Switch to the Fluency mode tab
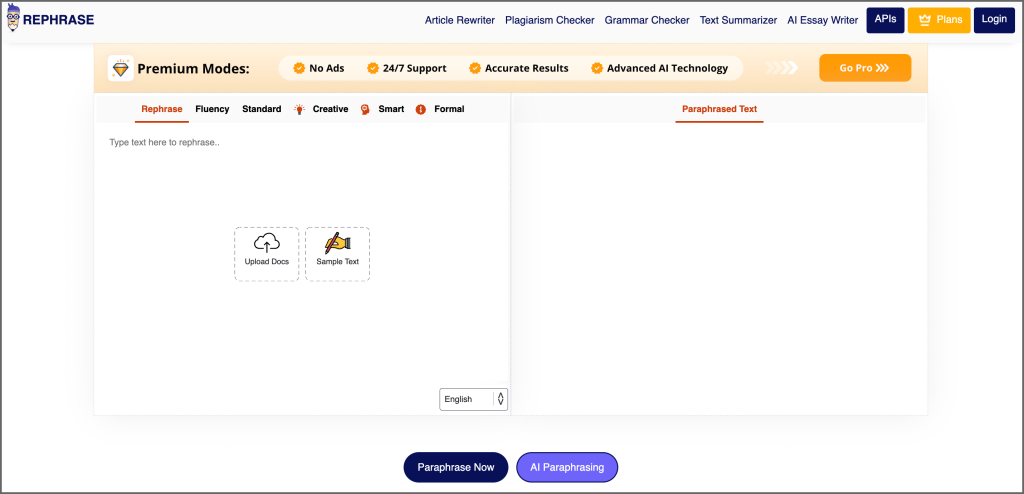The image size is (1024, 494). (212, 109)
